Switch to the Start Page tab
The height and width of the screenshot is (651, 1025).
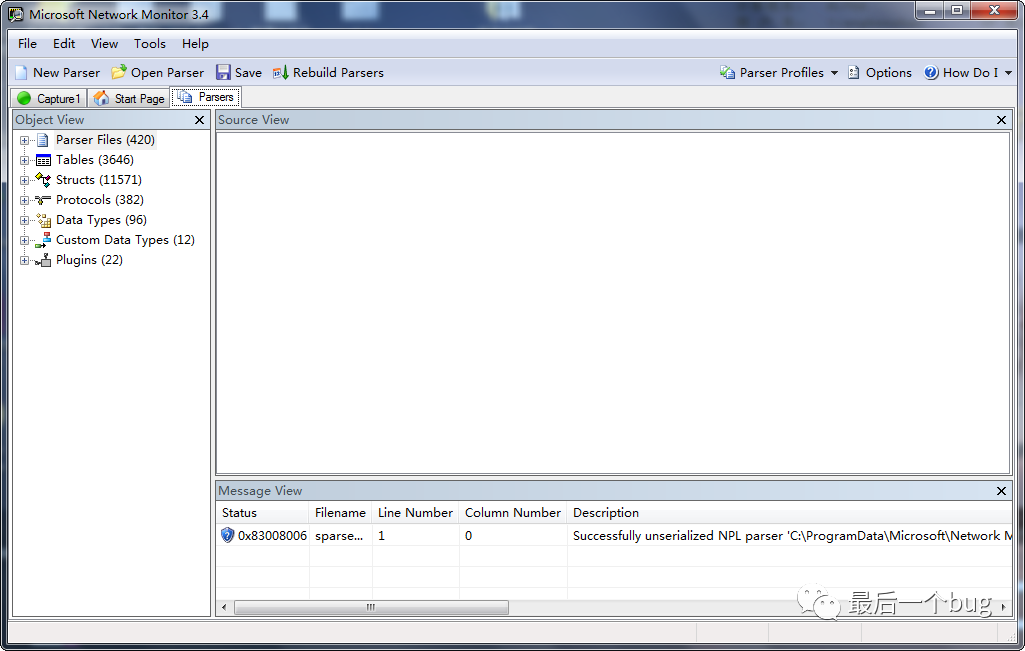pyautogui.click(x=129, y=98)
